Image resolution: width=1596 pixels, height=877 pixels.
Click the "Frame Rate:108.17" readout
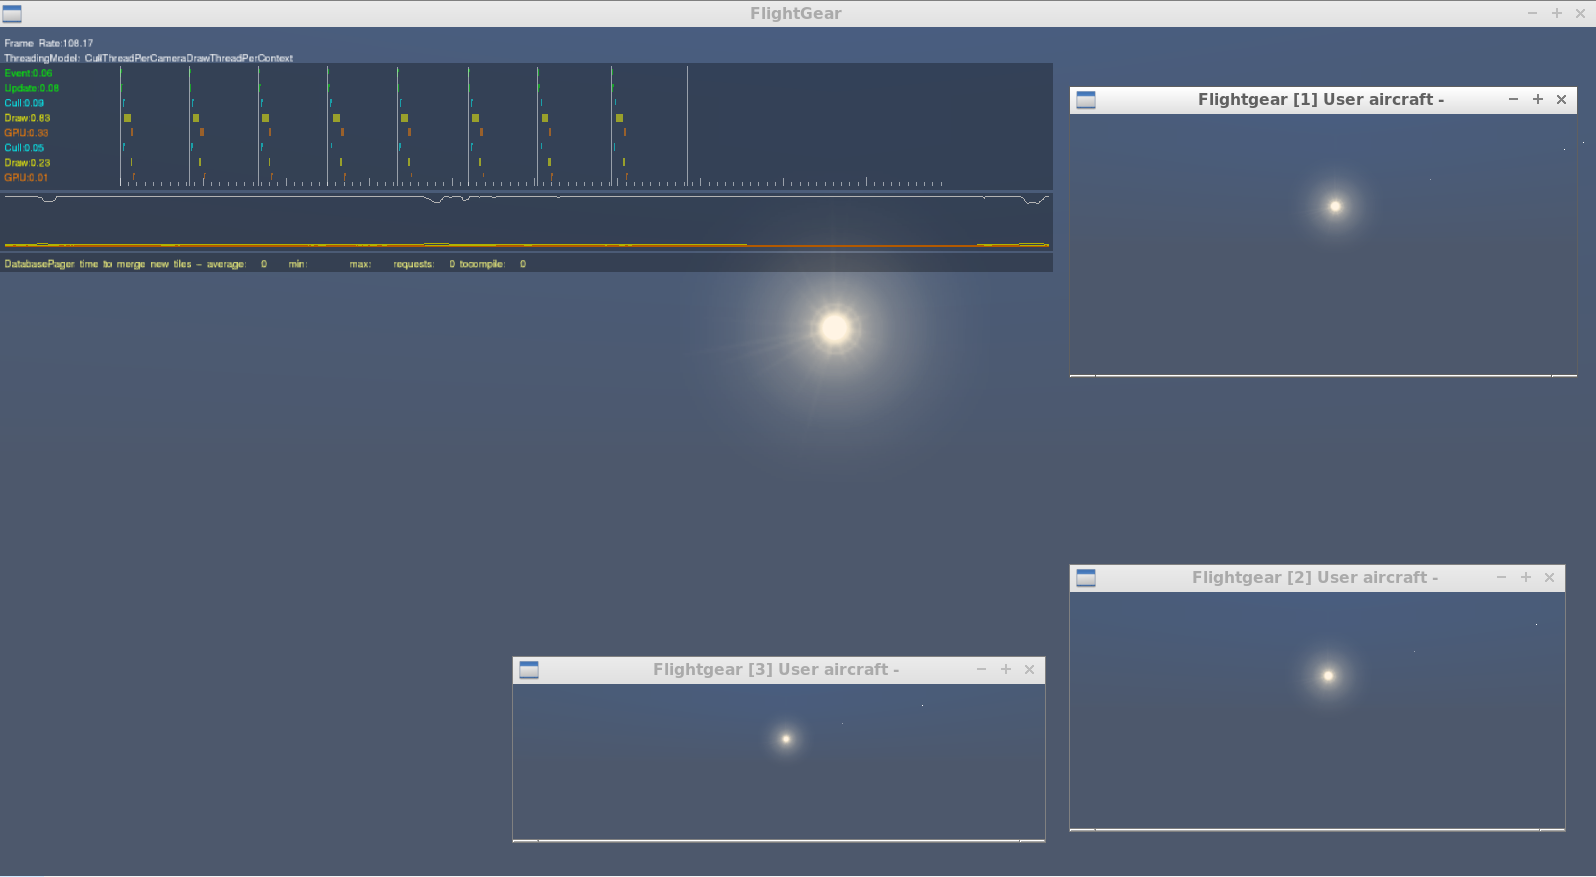49,43
